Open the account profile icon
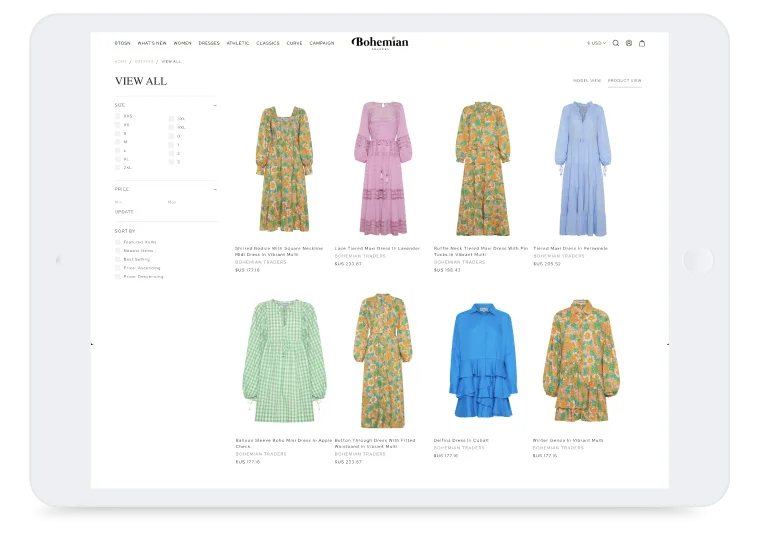The height and width of the screenshot is (535, 759). click(x=629, y=43)
